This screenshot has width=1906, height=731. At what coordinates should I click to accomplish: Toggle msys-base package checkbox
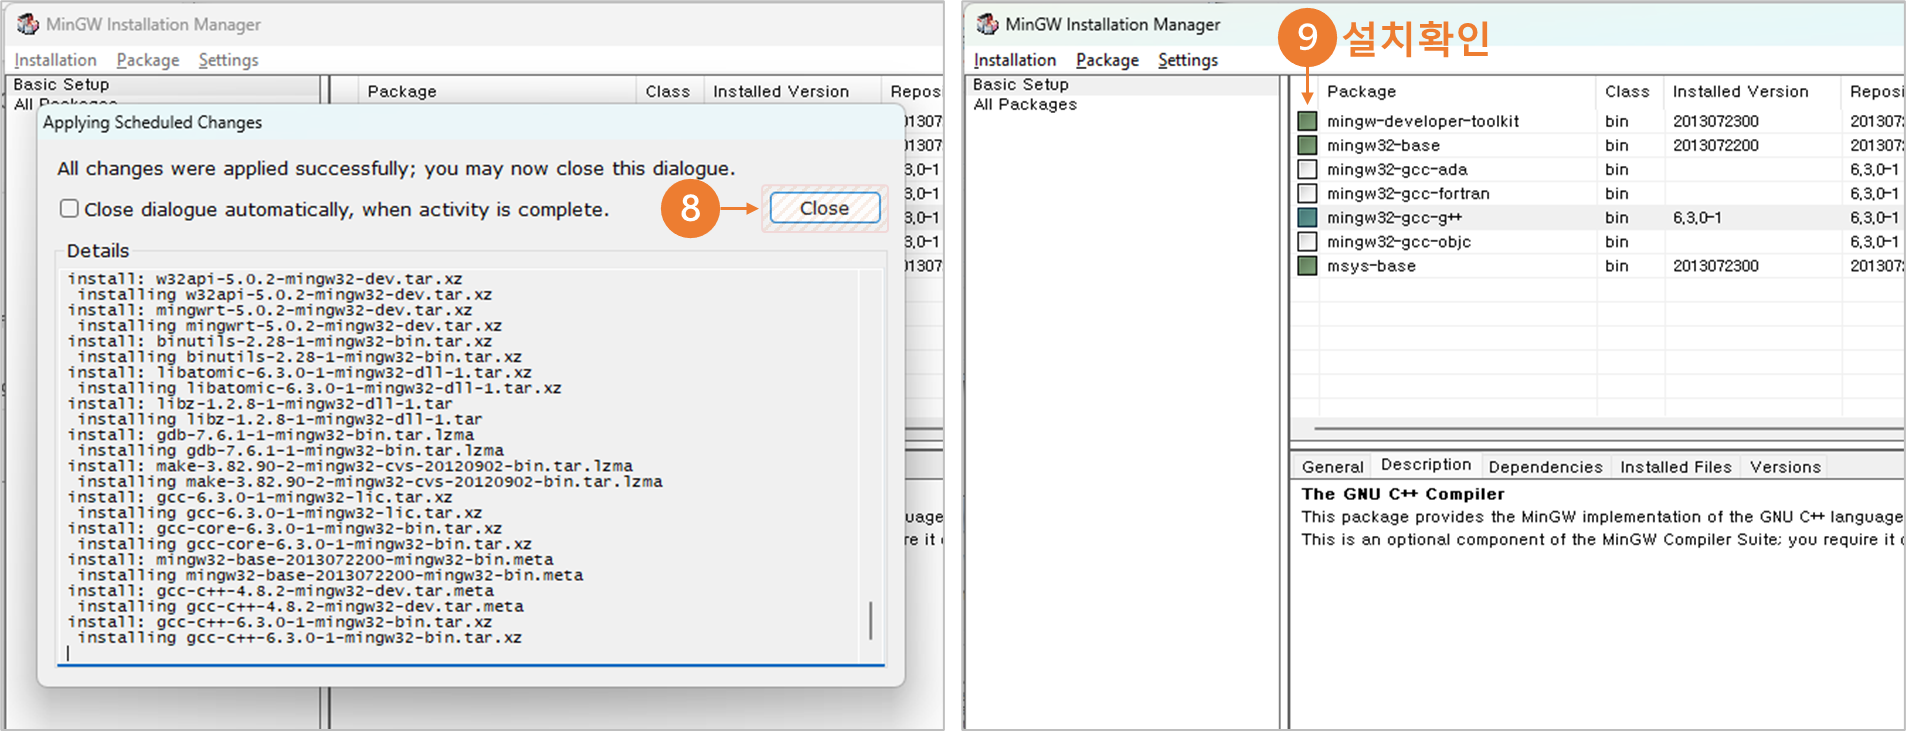coord(1307,266)
